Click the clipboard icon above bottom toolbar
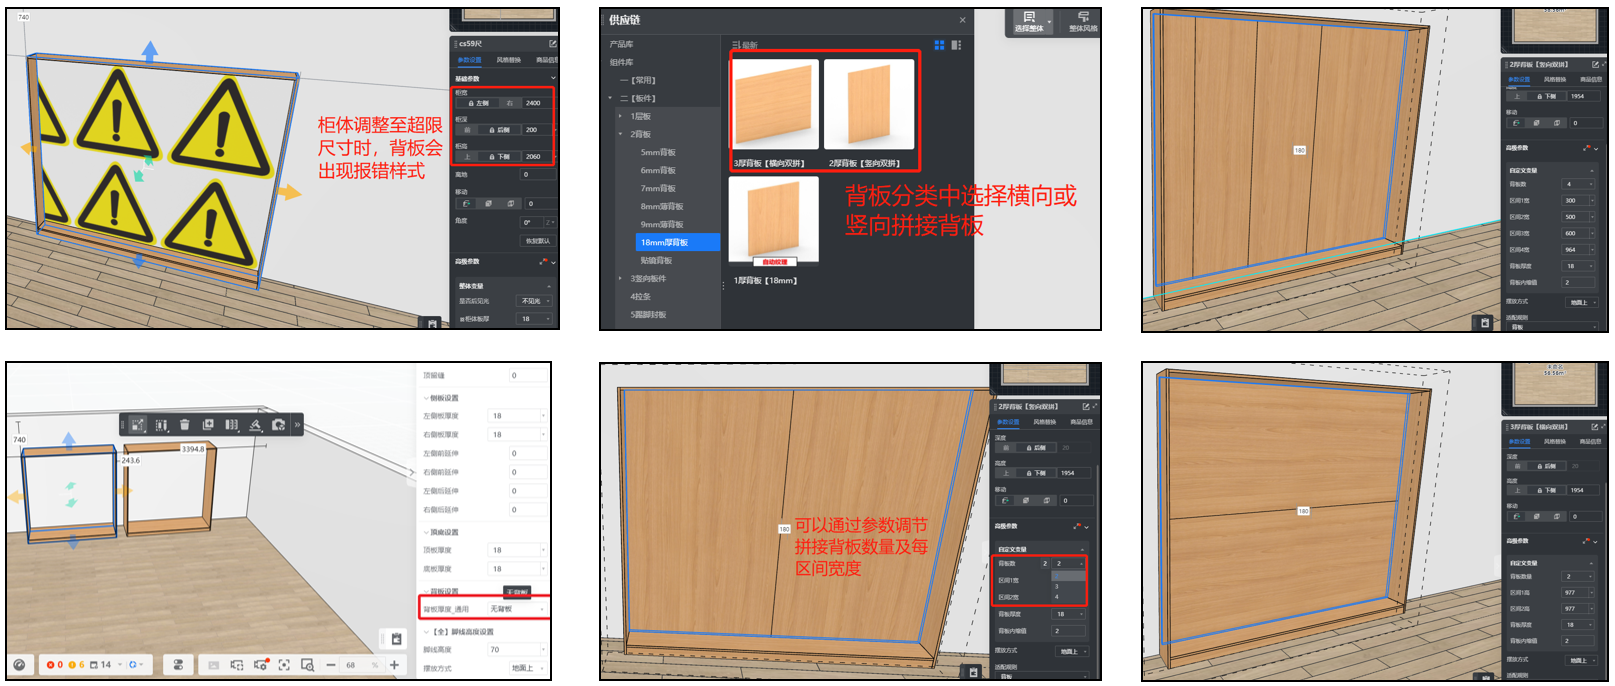Image resolution: width=1615 pixels, height=686 pixels. pos(396,639)
